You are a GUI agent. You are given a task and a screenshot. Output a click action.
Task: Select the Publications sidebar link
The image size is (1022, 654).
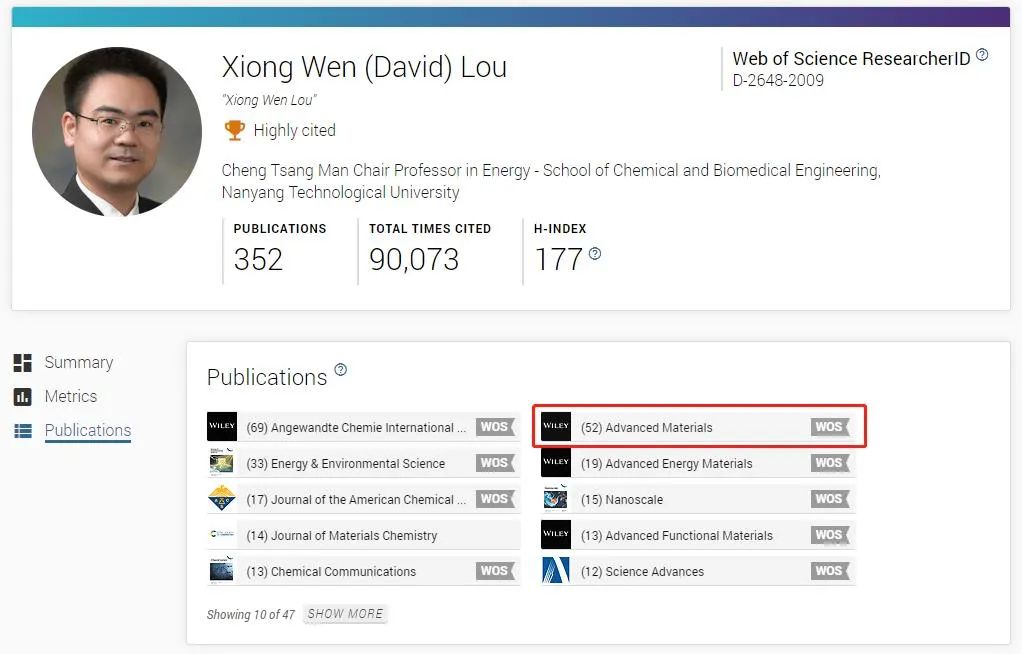coord(88,430)
